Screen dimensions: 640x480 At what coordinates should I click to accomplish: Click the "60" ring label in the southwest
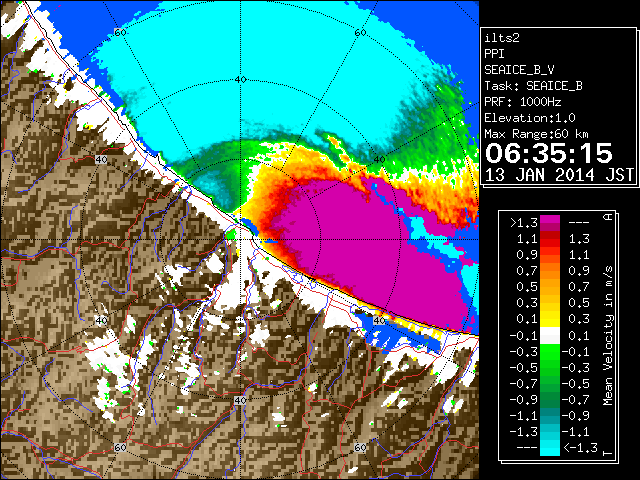click(x=120, y=447)
